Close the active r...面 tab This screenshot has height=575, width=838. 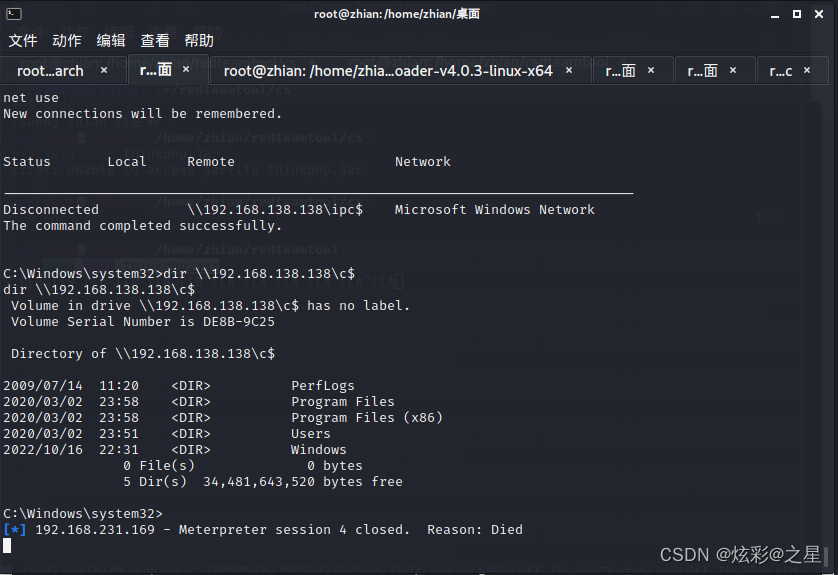[186, 69]
